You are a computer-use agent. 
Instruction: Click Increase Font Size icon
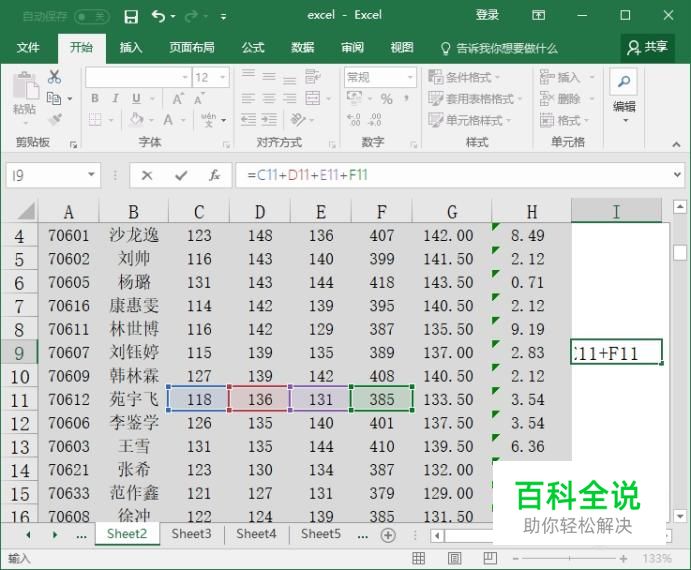point(178,98)
